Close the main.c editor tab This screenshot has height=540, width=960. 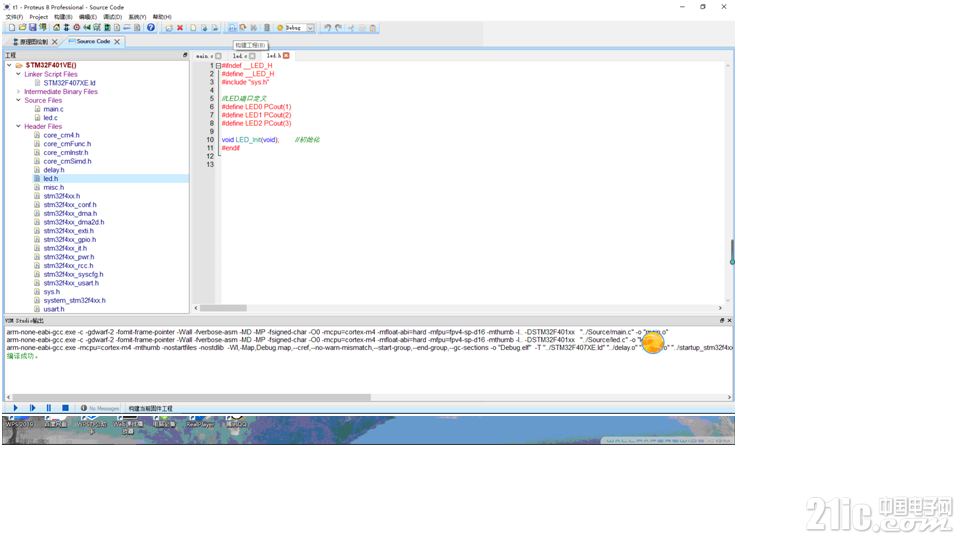[218, 56]
